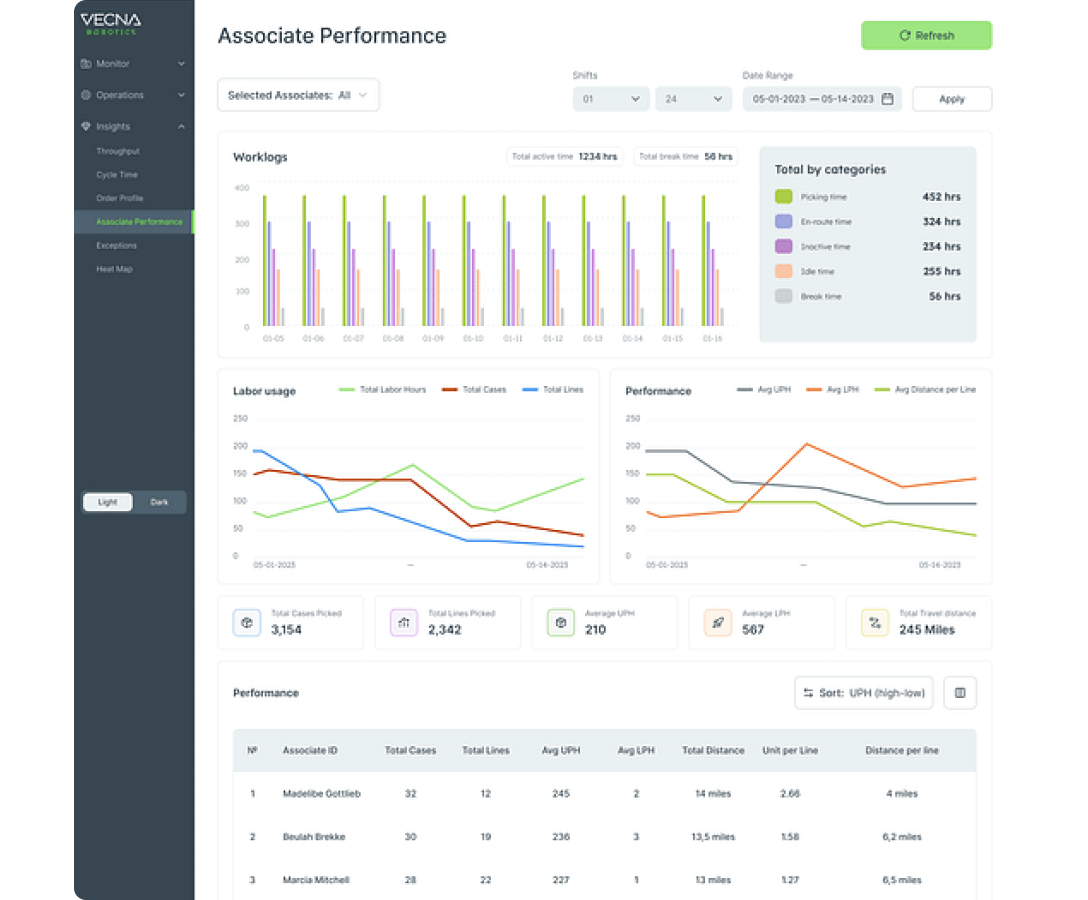Click the Total Cases Picked box icon

(x=247, y=623)
